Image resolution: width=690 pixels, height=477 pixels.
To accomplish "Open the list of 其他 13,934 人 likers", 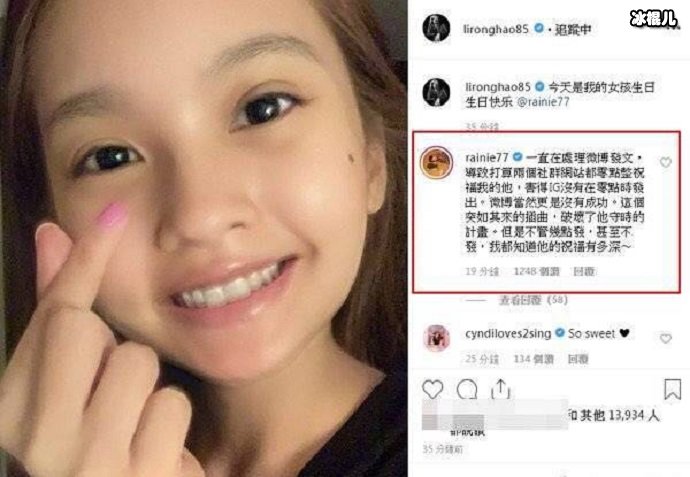I will tap(614, 415).
